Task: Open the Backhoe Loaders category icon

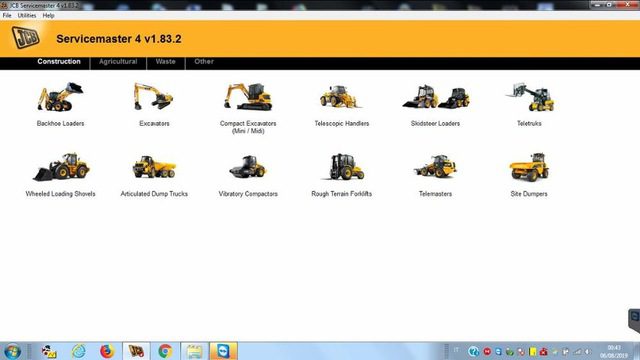Action: 60,97
